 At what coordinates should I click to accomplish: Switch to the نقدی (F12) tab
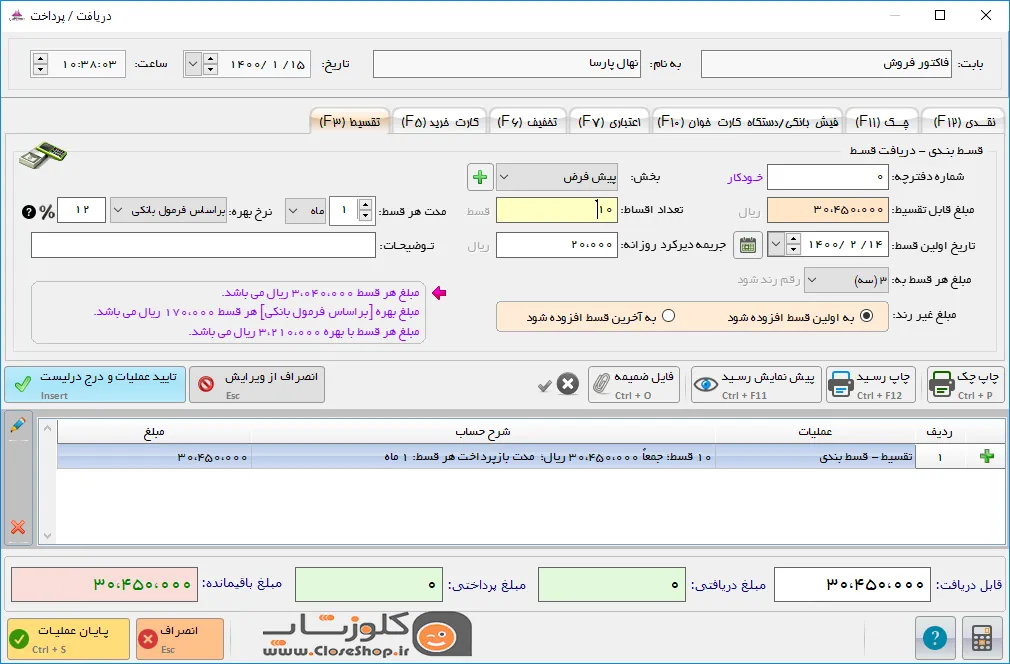[964, 122]
